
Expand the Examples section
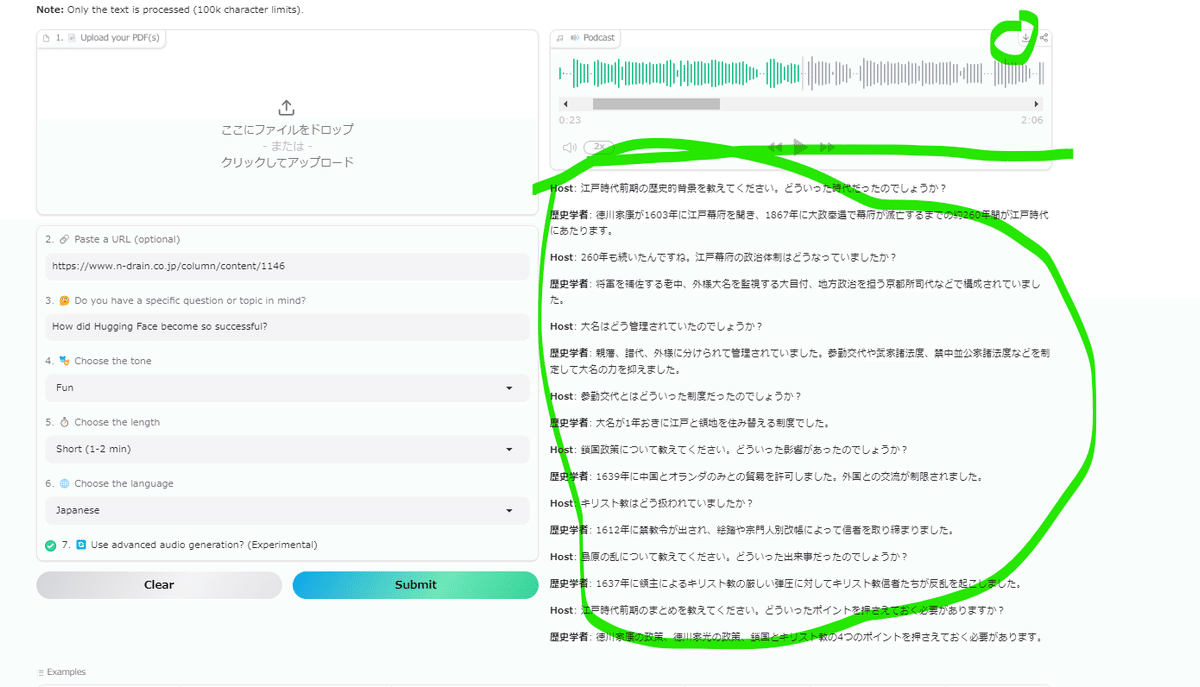[62, 672]
